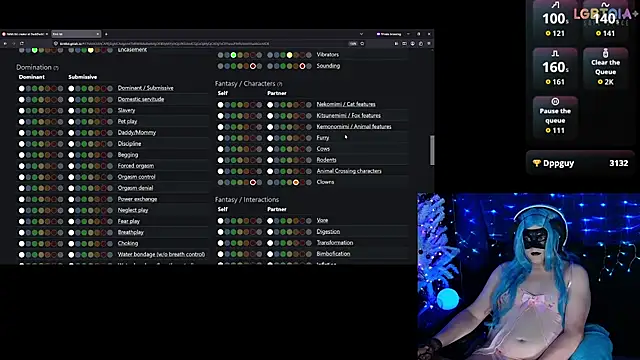Select white Self circle for Transformation

click(220, 243)
